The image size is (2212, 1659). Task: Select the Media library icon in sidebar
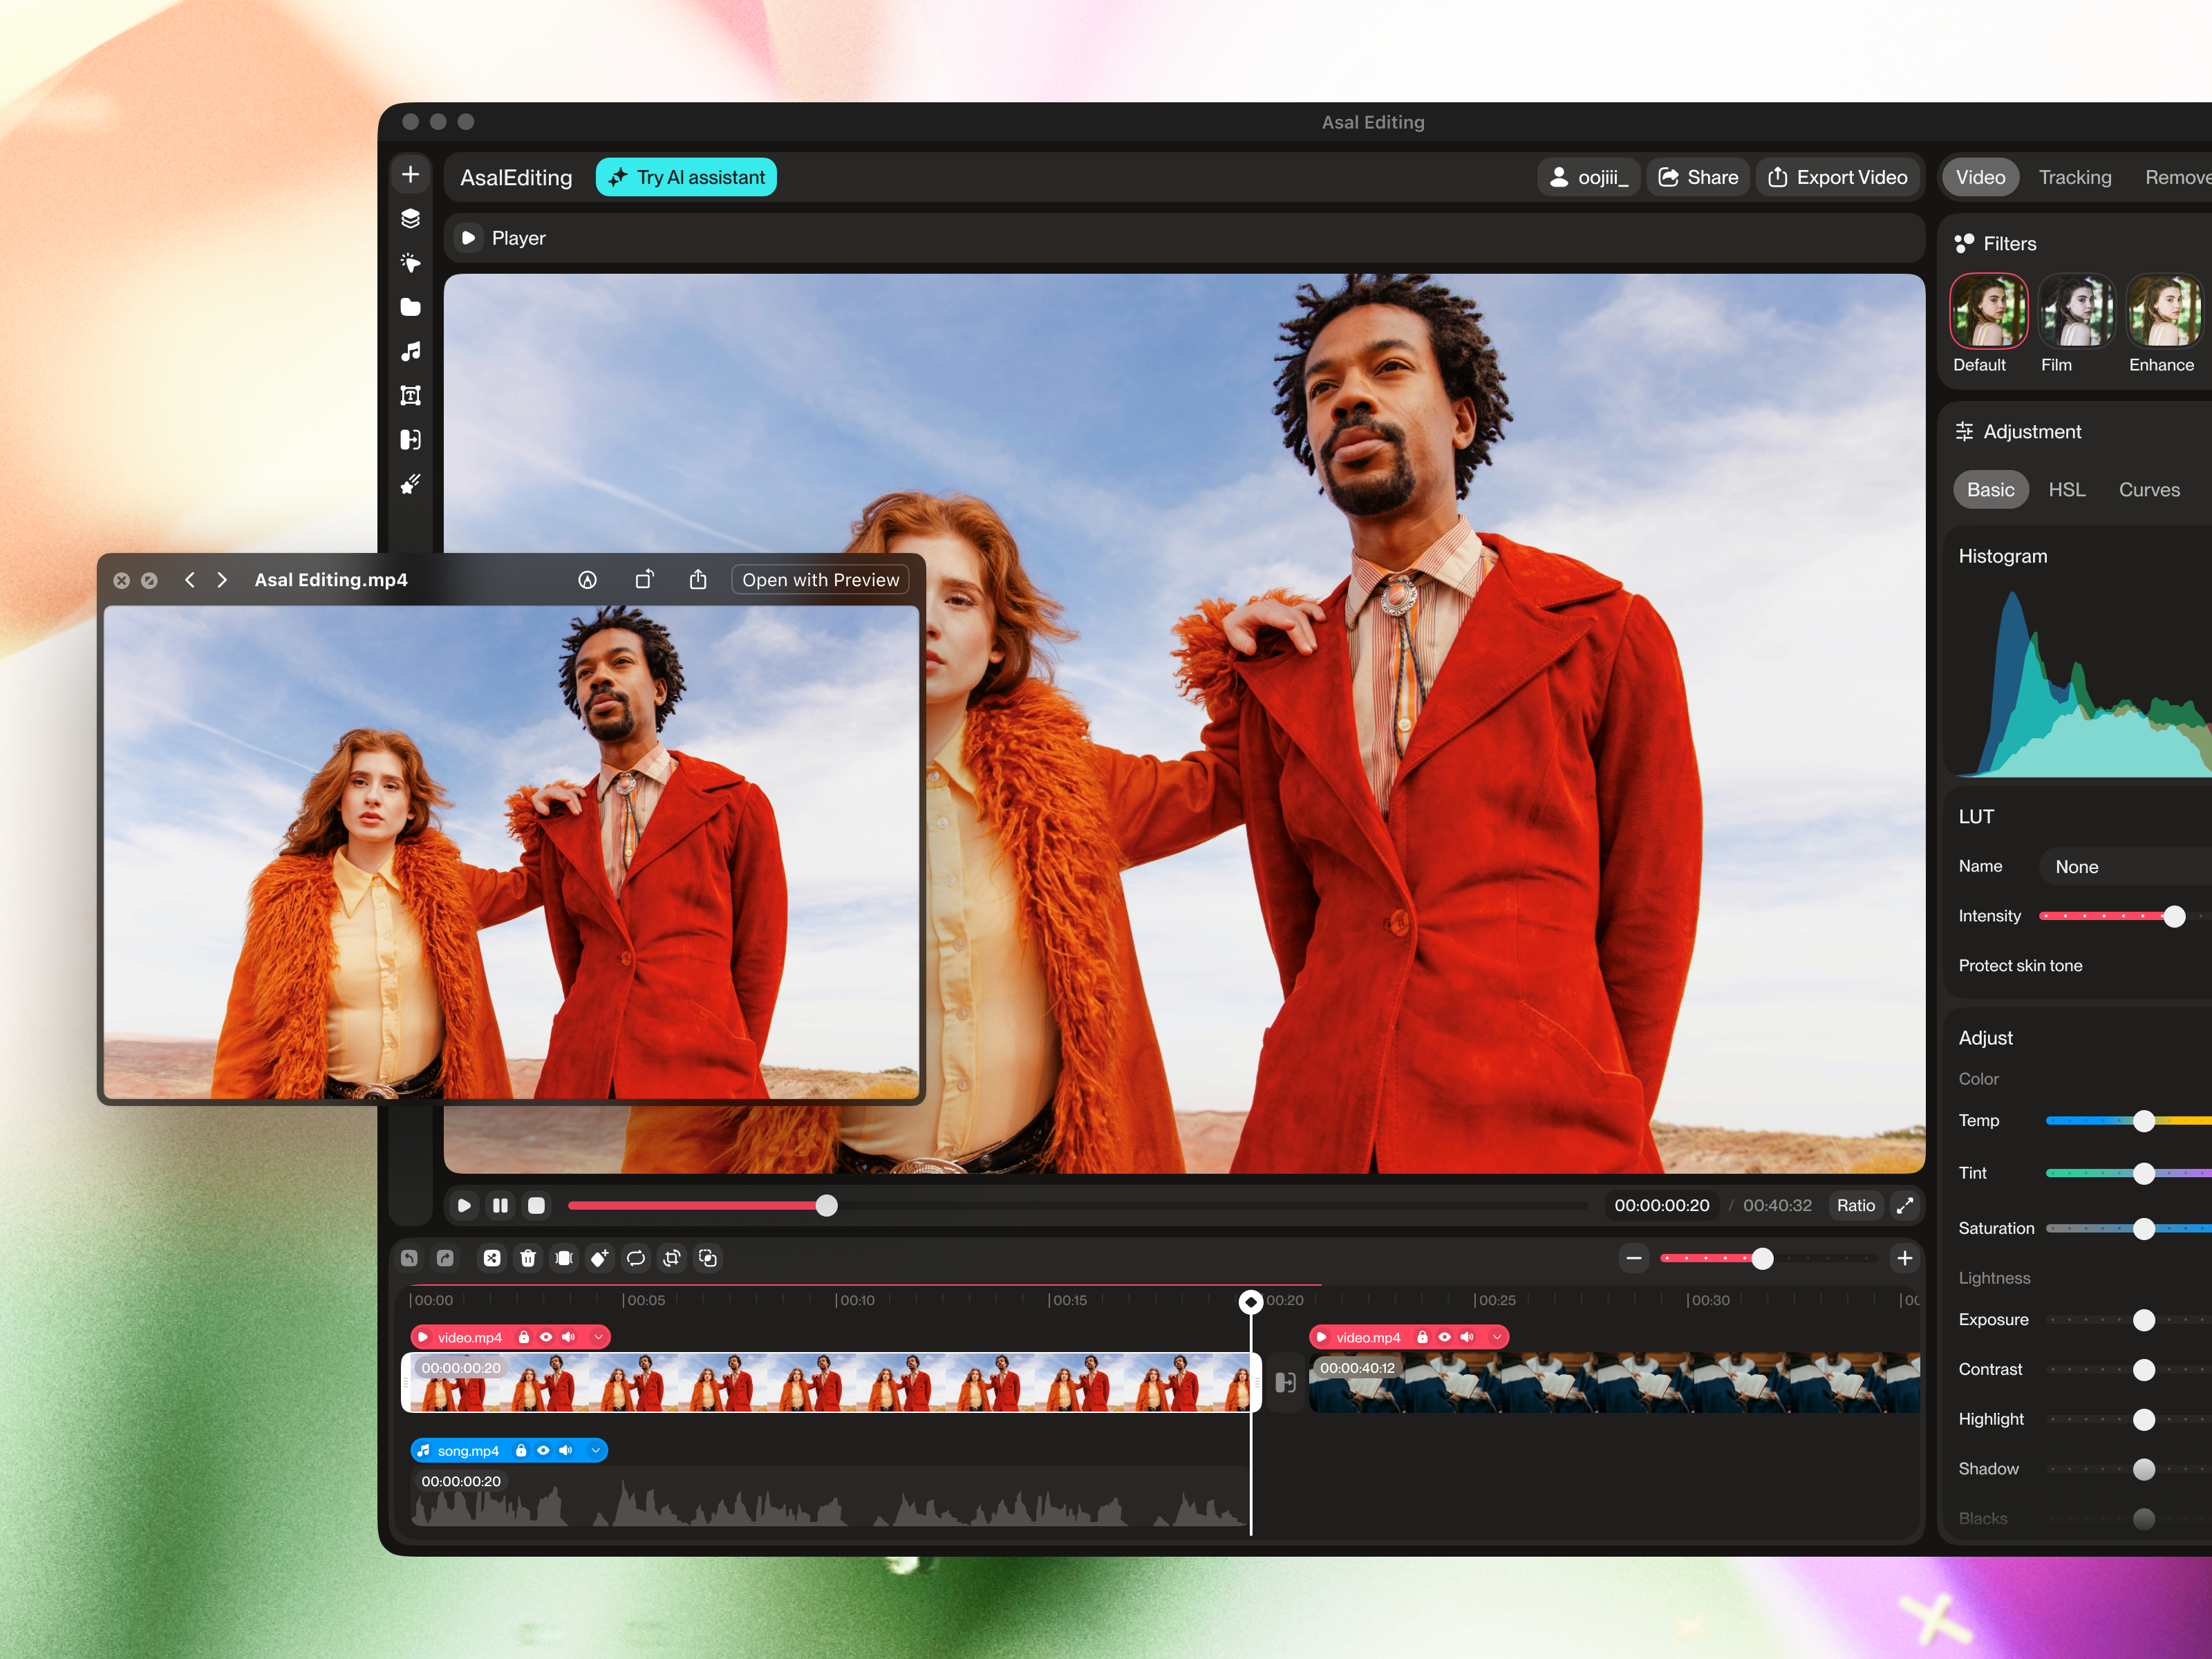point(410,307)
